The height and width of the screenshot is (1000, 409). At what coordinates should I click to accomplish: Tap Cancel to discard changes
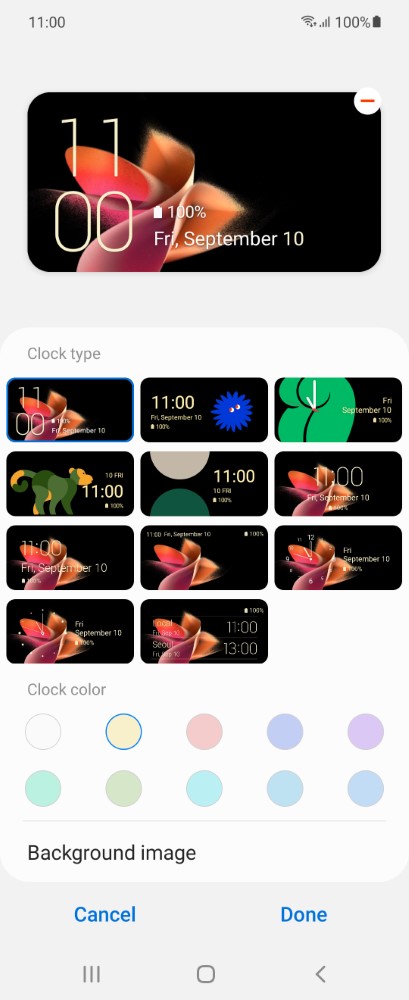pos(105,914)
